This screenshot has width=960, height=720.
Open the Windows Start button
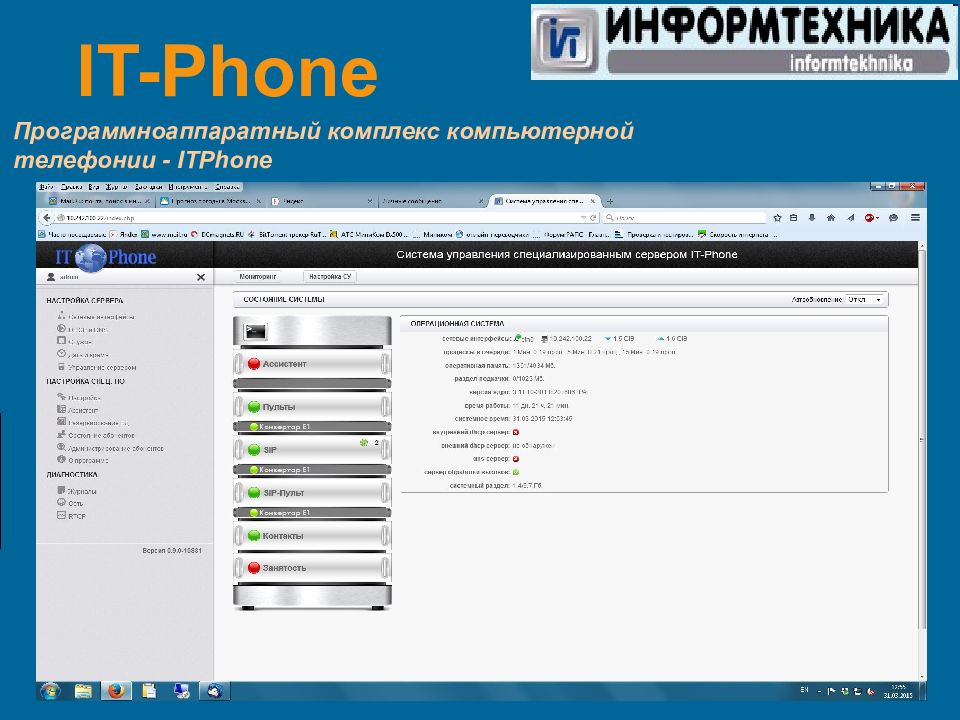[50, 691]
